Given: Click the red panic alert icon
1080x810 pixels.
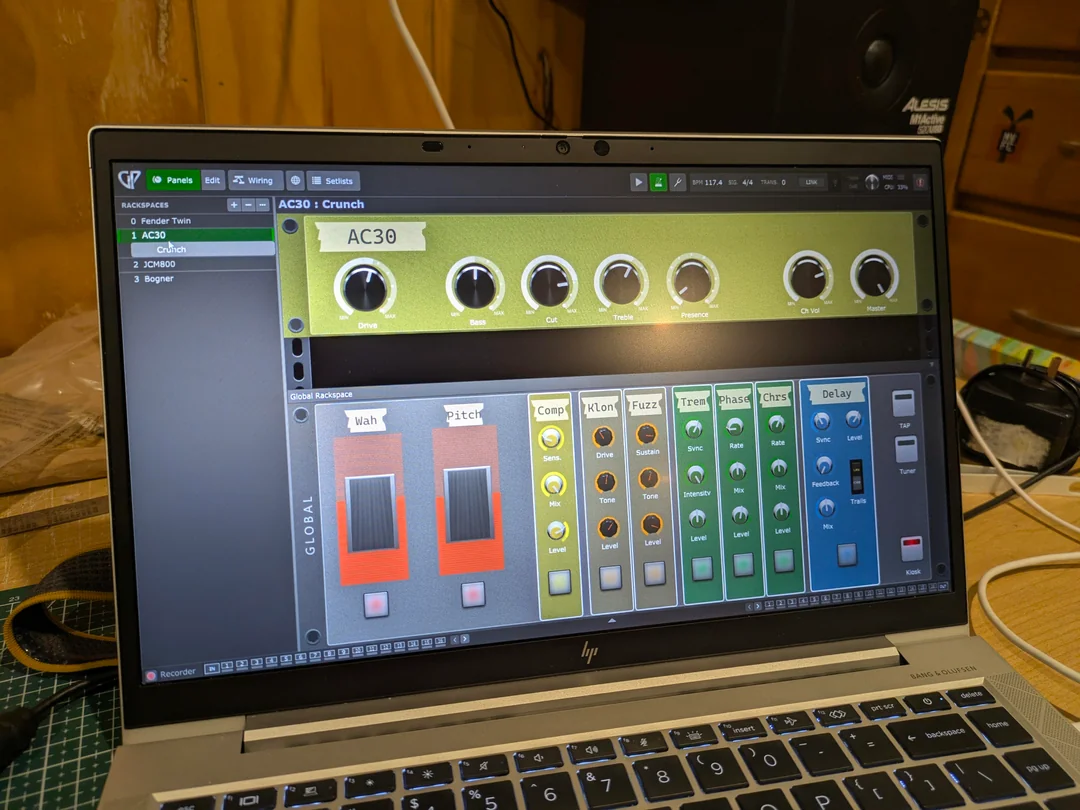Looking at the screenshot, I should [920, 182].
